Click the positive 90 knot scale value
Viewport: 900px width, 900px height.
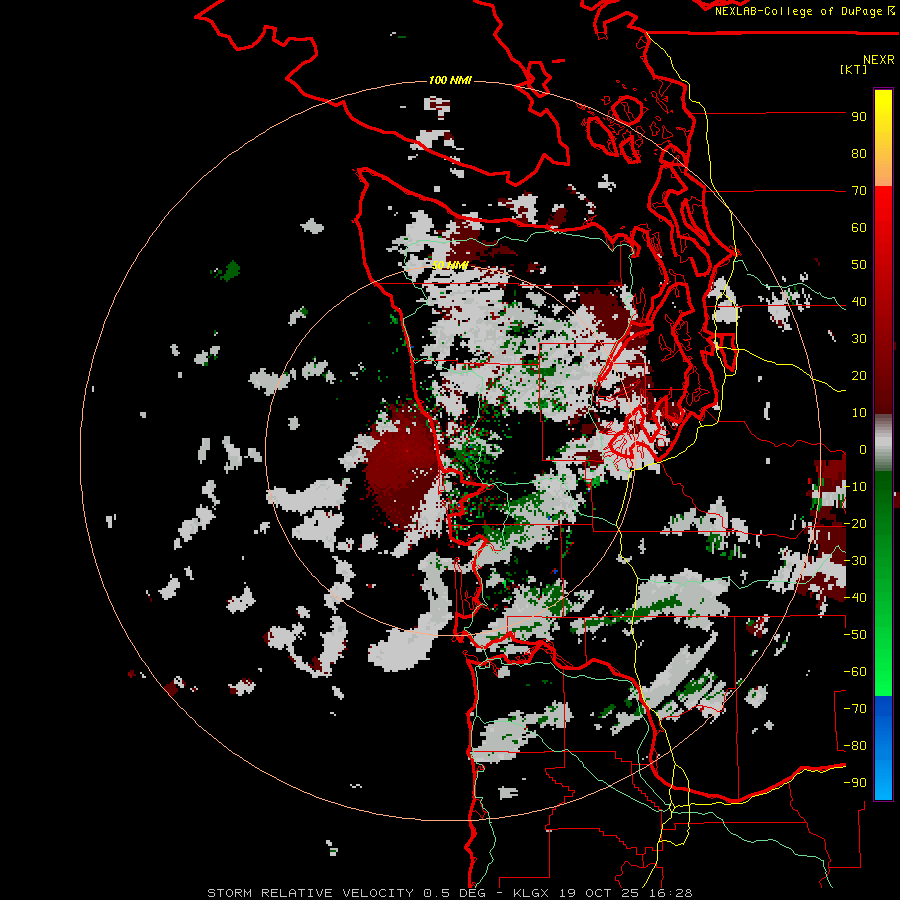(859, 117)
